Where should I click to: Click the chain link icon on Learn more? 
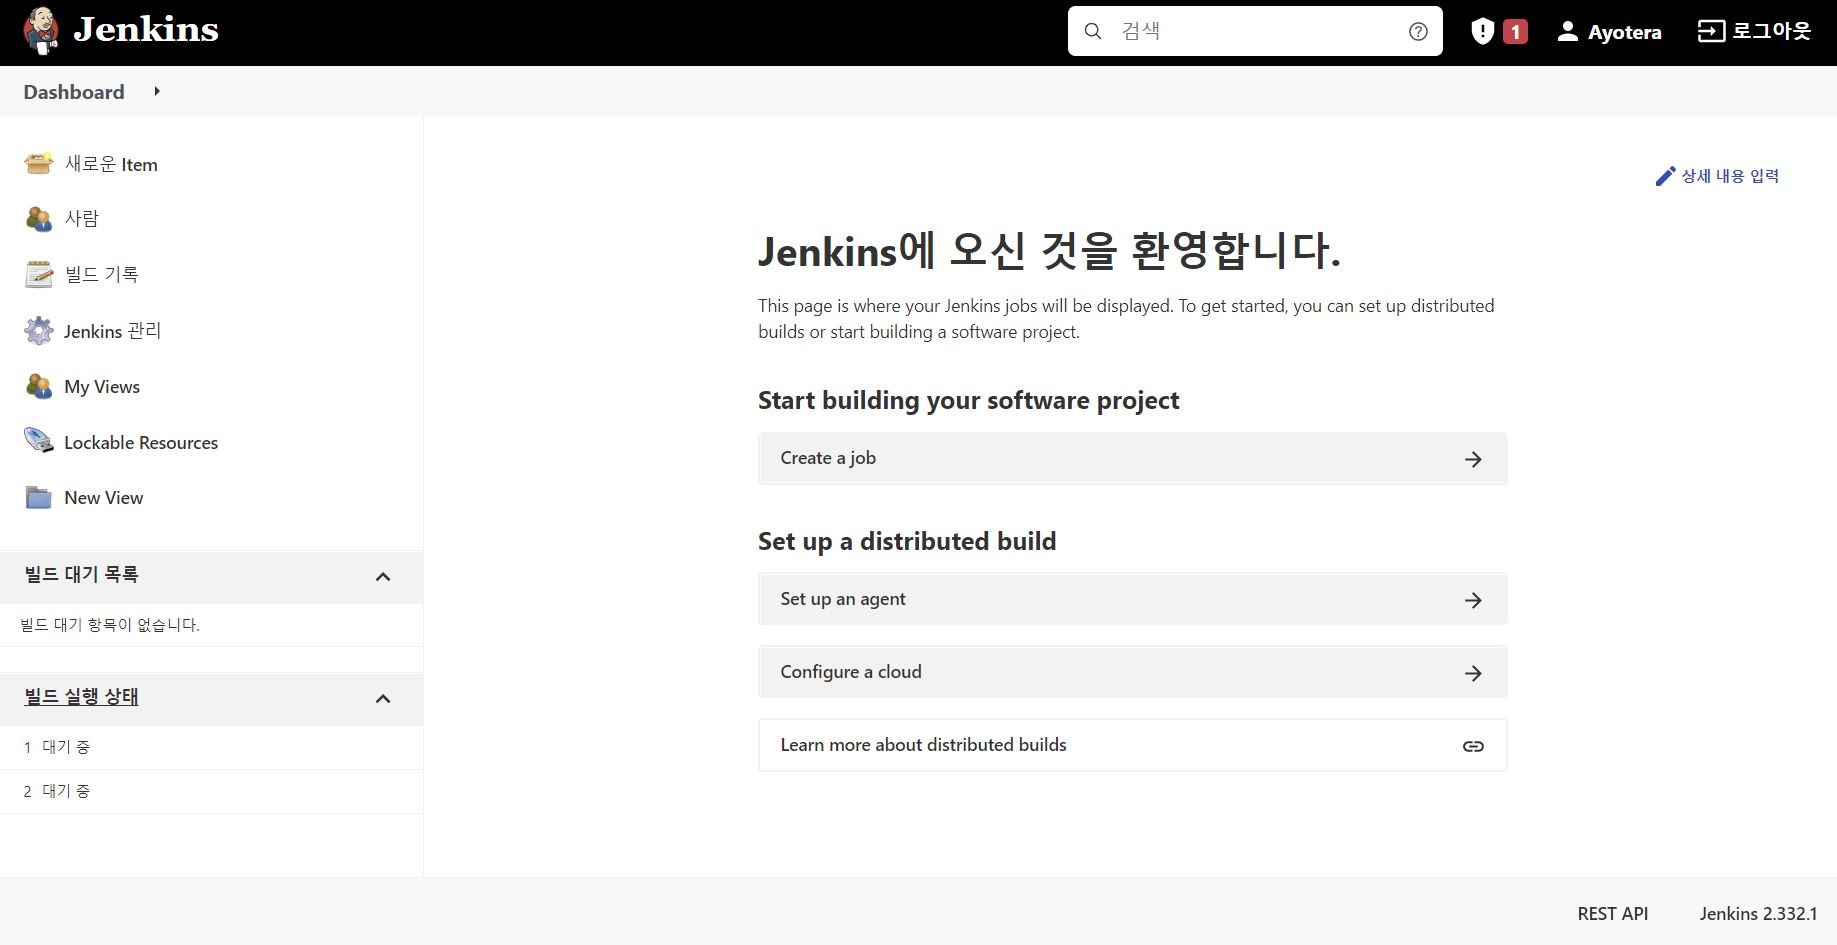[1473, 746]
